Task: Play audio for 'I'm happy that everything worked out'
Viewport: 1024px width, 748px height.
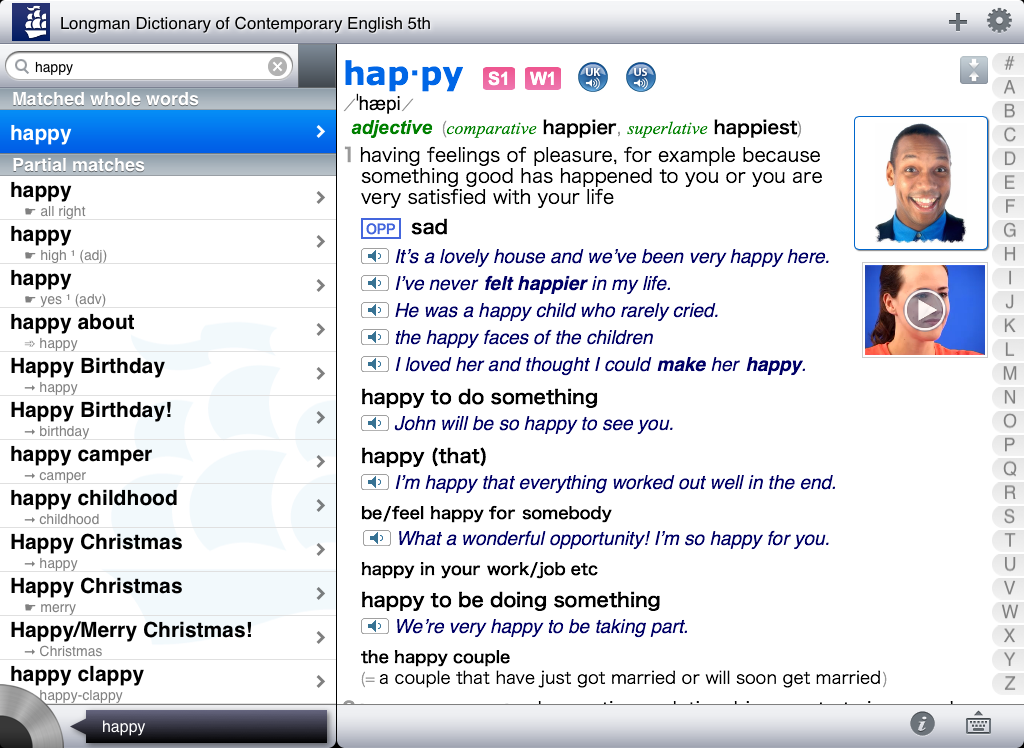Action: (x=375, y=482)
